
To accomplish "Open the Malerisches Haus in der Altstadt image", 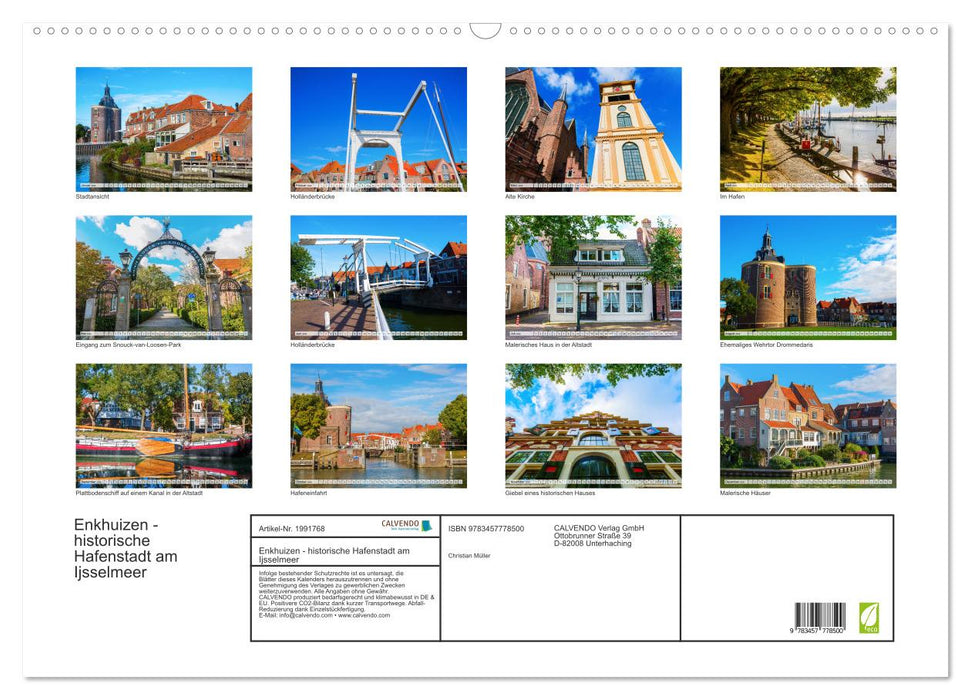I will 593,277.
